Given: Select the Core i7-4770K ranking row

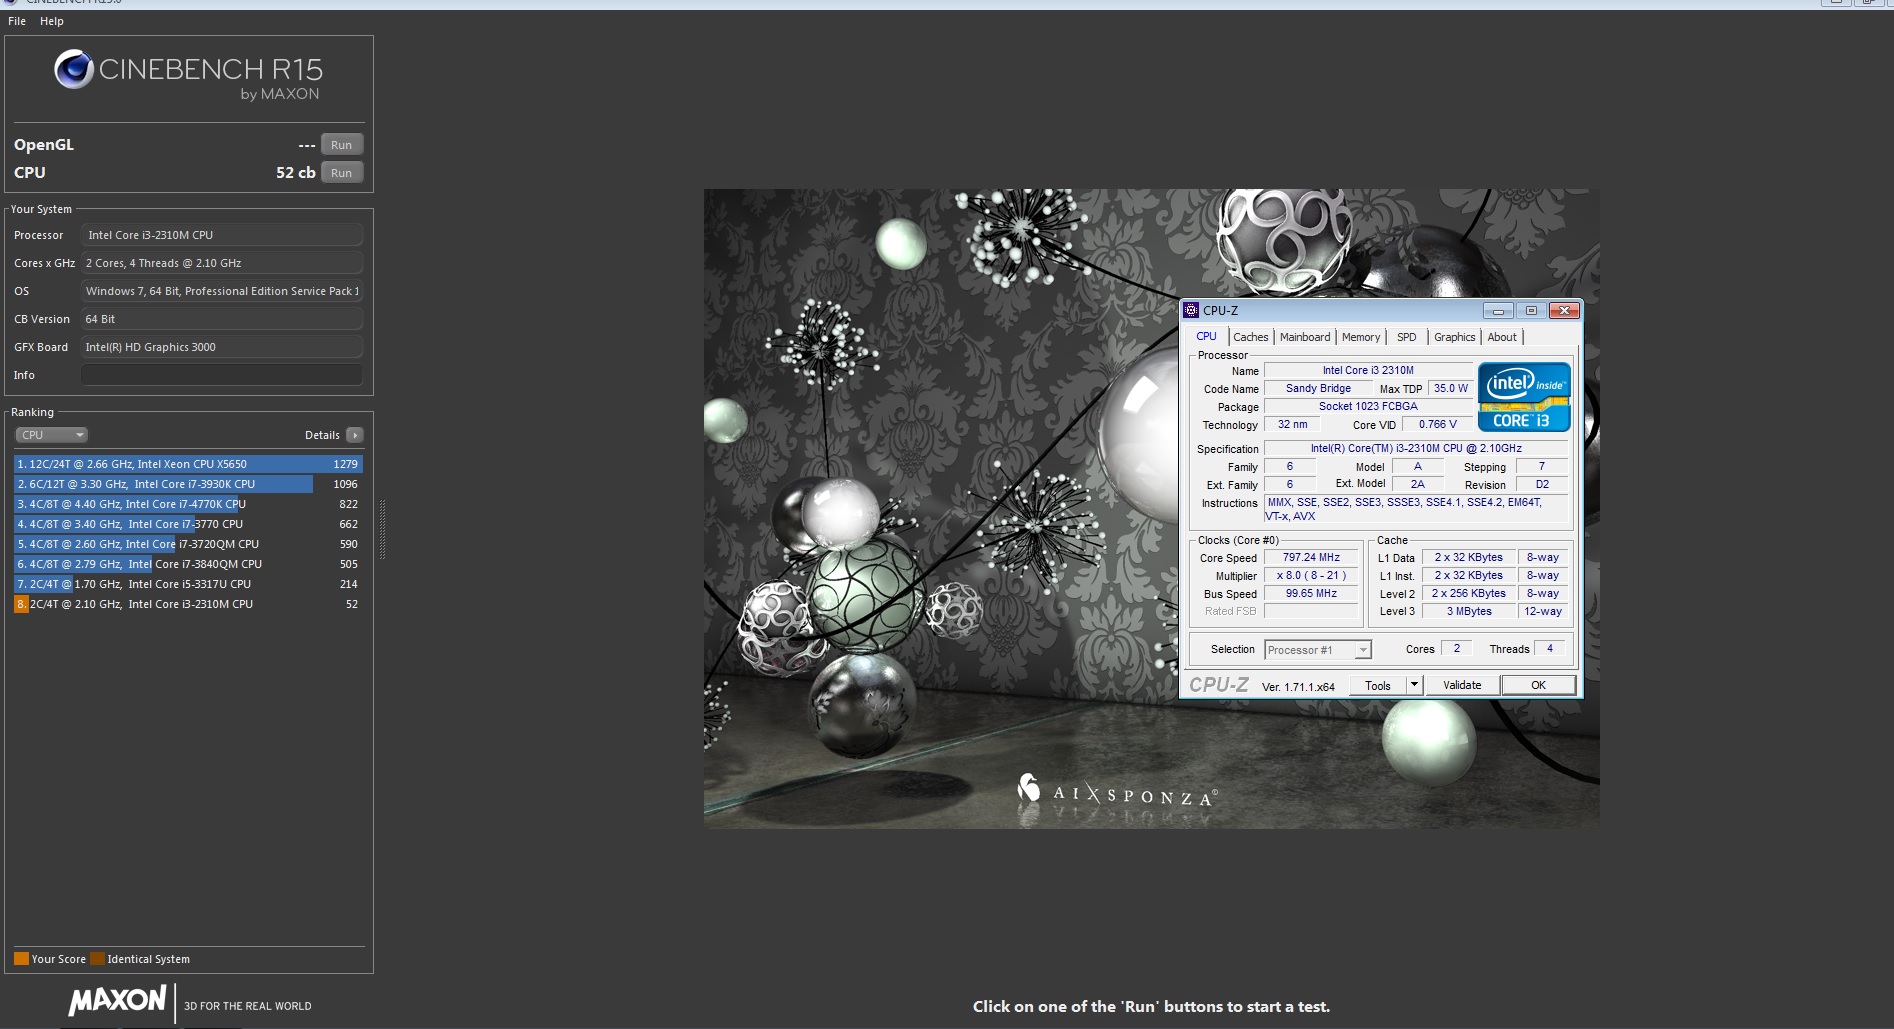Looking at the screenshot, I should [x=188, y=504].
